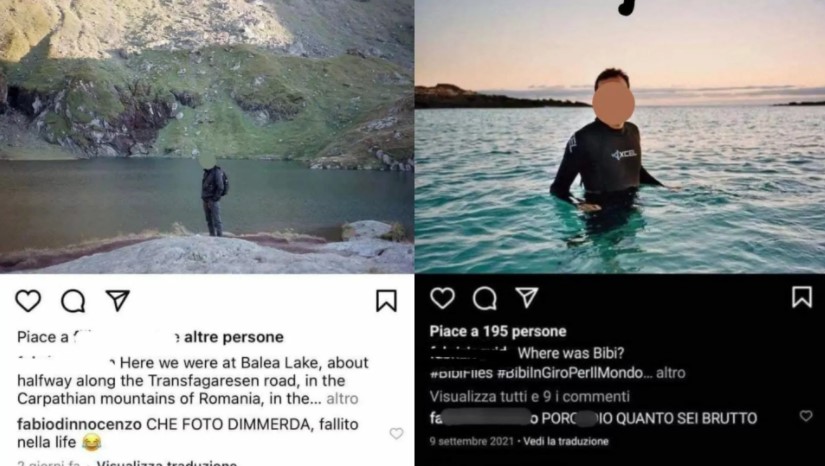Viewport: 825px width, 466px height.
Task: Open comment bubble on the sea post
Action: [485, 298]
